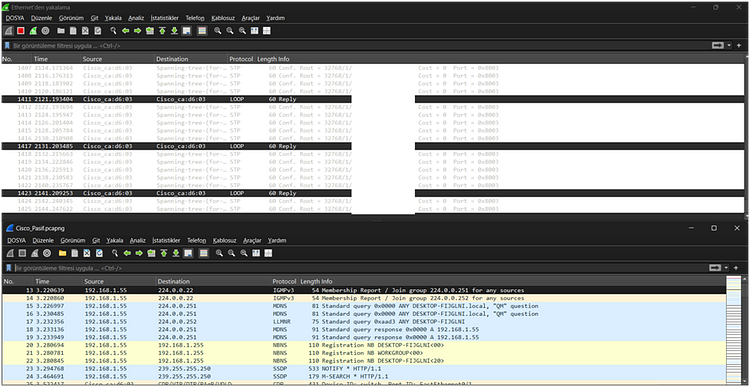This screenshot has width=750, height=387.
Task: Sort by Protocol column in Cisco_Pasif.pcapng window
Action: (x=285, y=281)
